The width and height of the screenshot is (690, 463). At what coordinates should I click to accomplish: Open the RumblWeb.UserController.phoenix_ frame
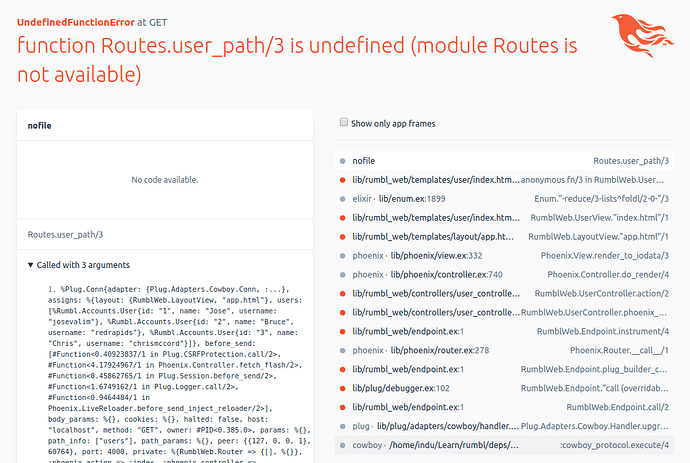pyautogui.click(x=504, y=312)
